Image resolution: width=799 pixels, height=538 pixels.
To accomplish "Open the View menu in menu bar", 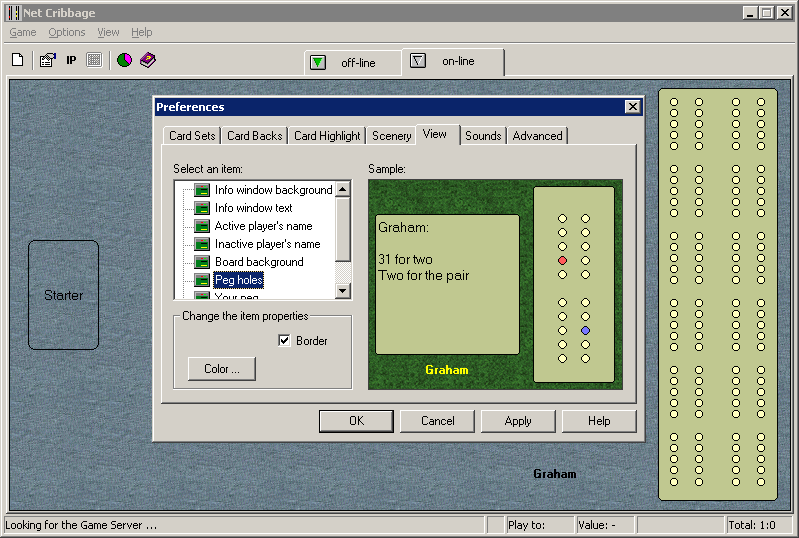I will (108, 32).
